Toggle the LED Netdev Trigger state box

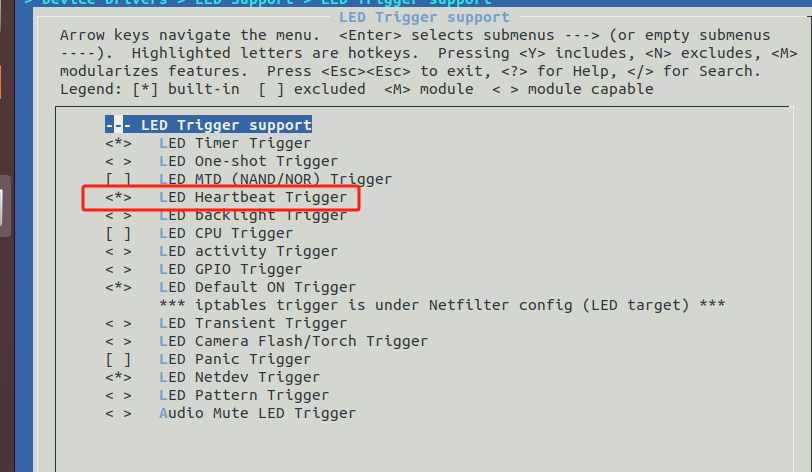click(x=119, y=377)
